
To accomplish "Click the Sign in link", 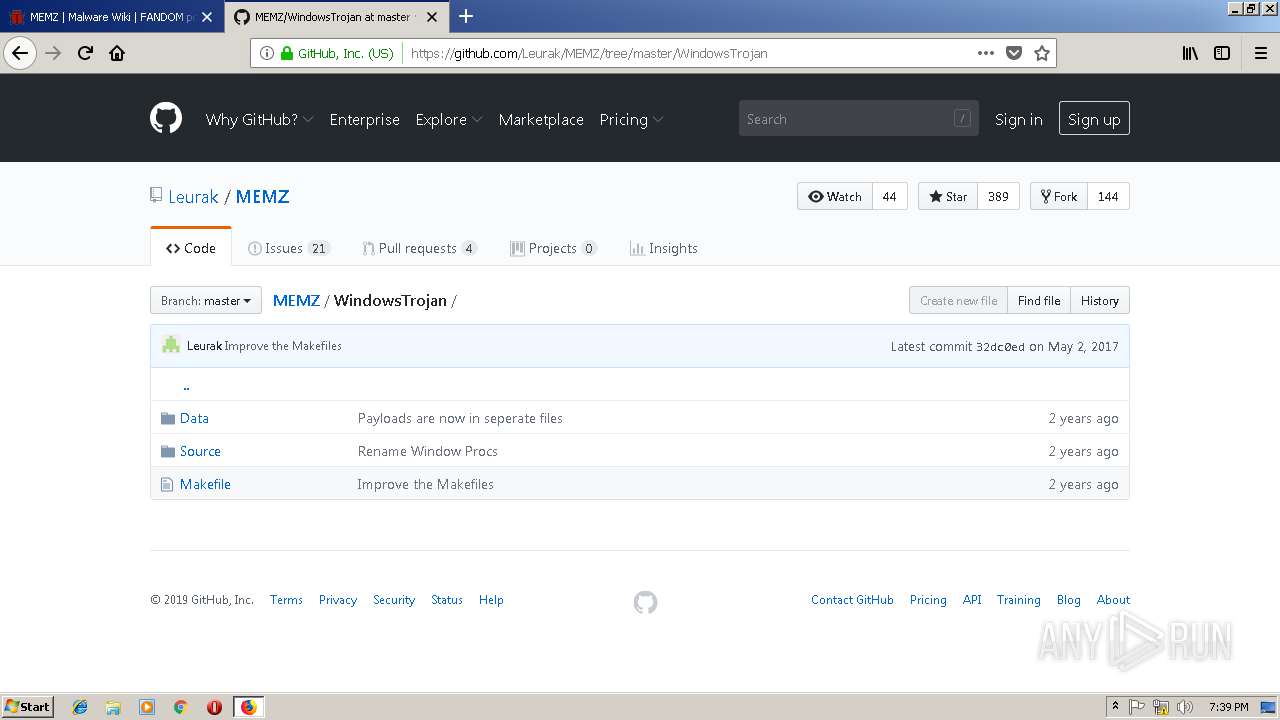I will (1018, 119).
